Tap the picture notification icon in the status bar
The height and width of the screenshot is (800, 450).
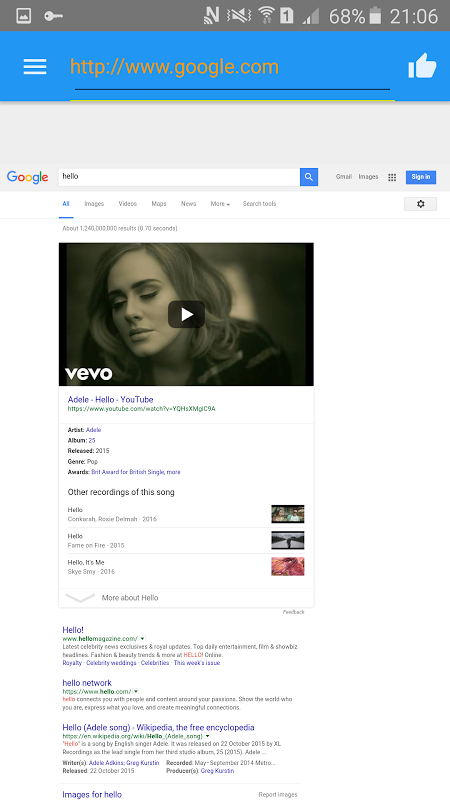[x=23, y=16]
